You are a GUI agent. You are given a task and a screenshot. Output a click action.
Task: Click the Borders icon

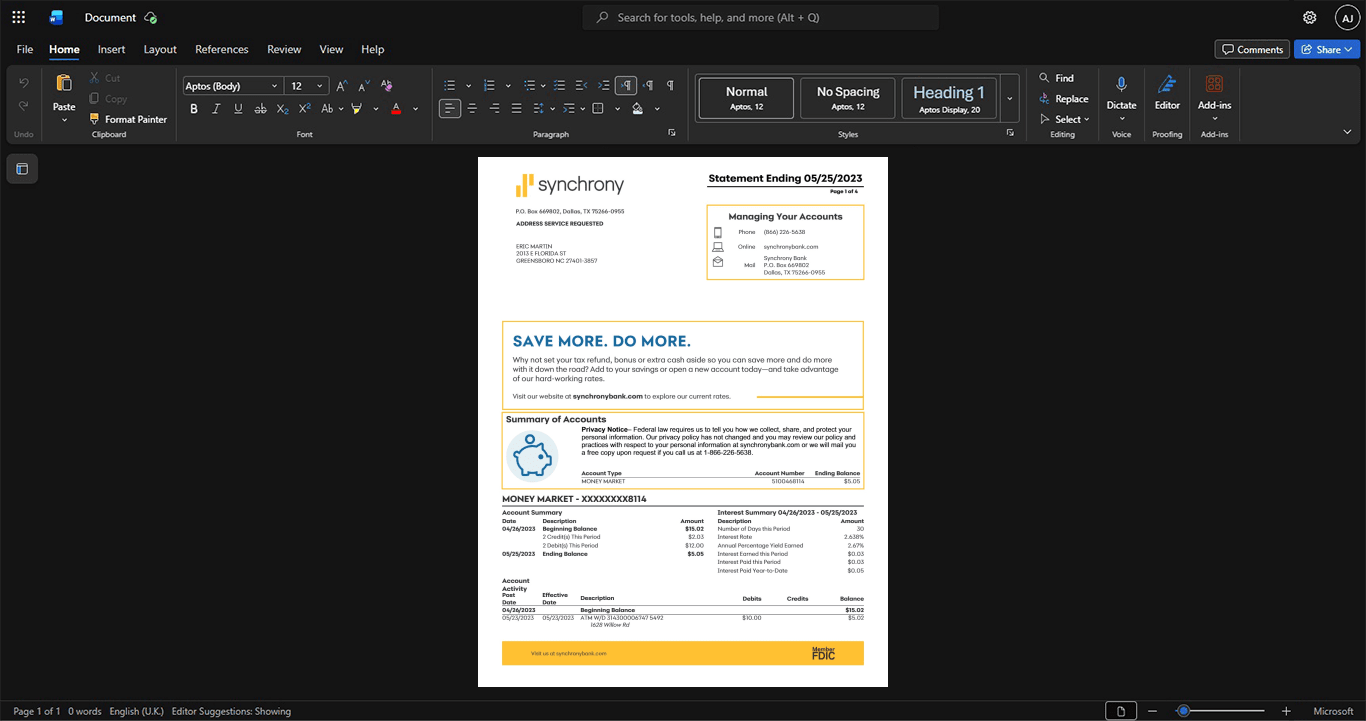point(598,108)
